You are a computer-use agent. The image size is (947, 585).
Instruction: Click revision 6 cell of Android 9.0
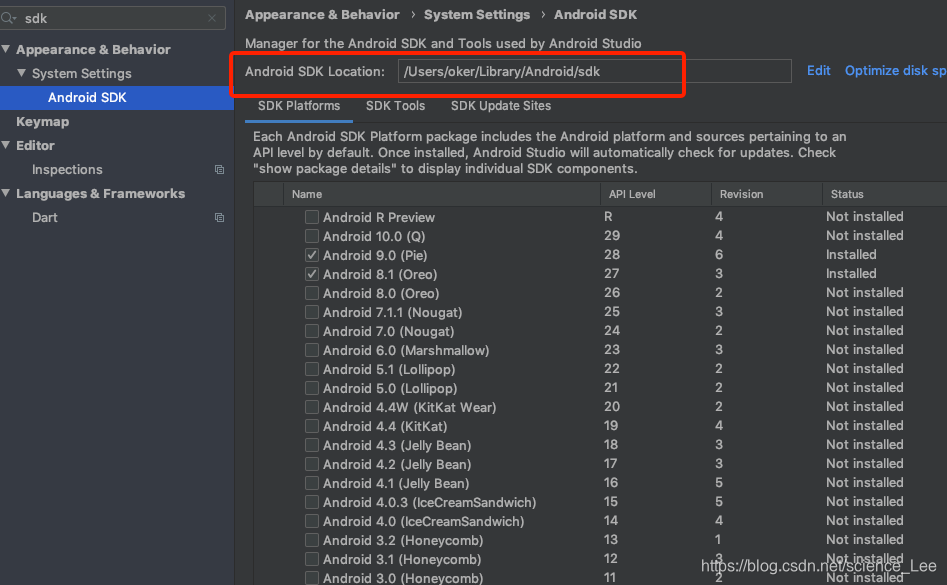(x=719, y=255)
